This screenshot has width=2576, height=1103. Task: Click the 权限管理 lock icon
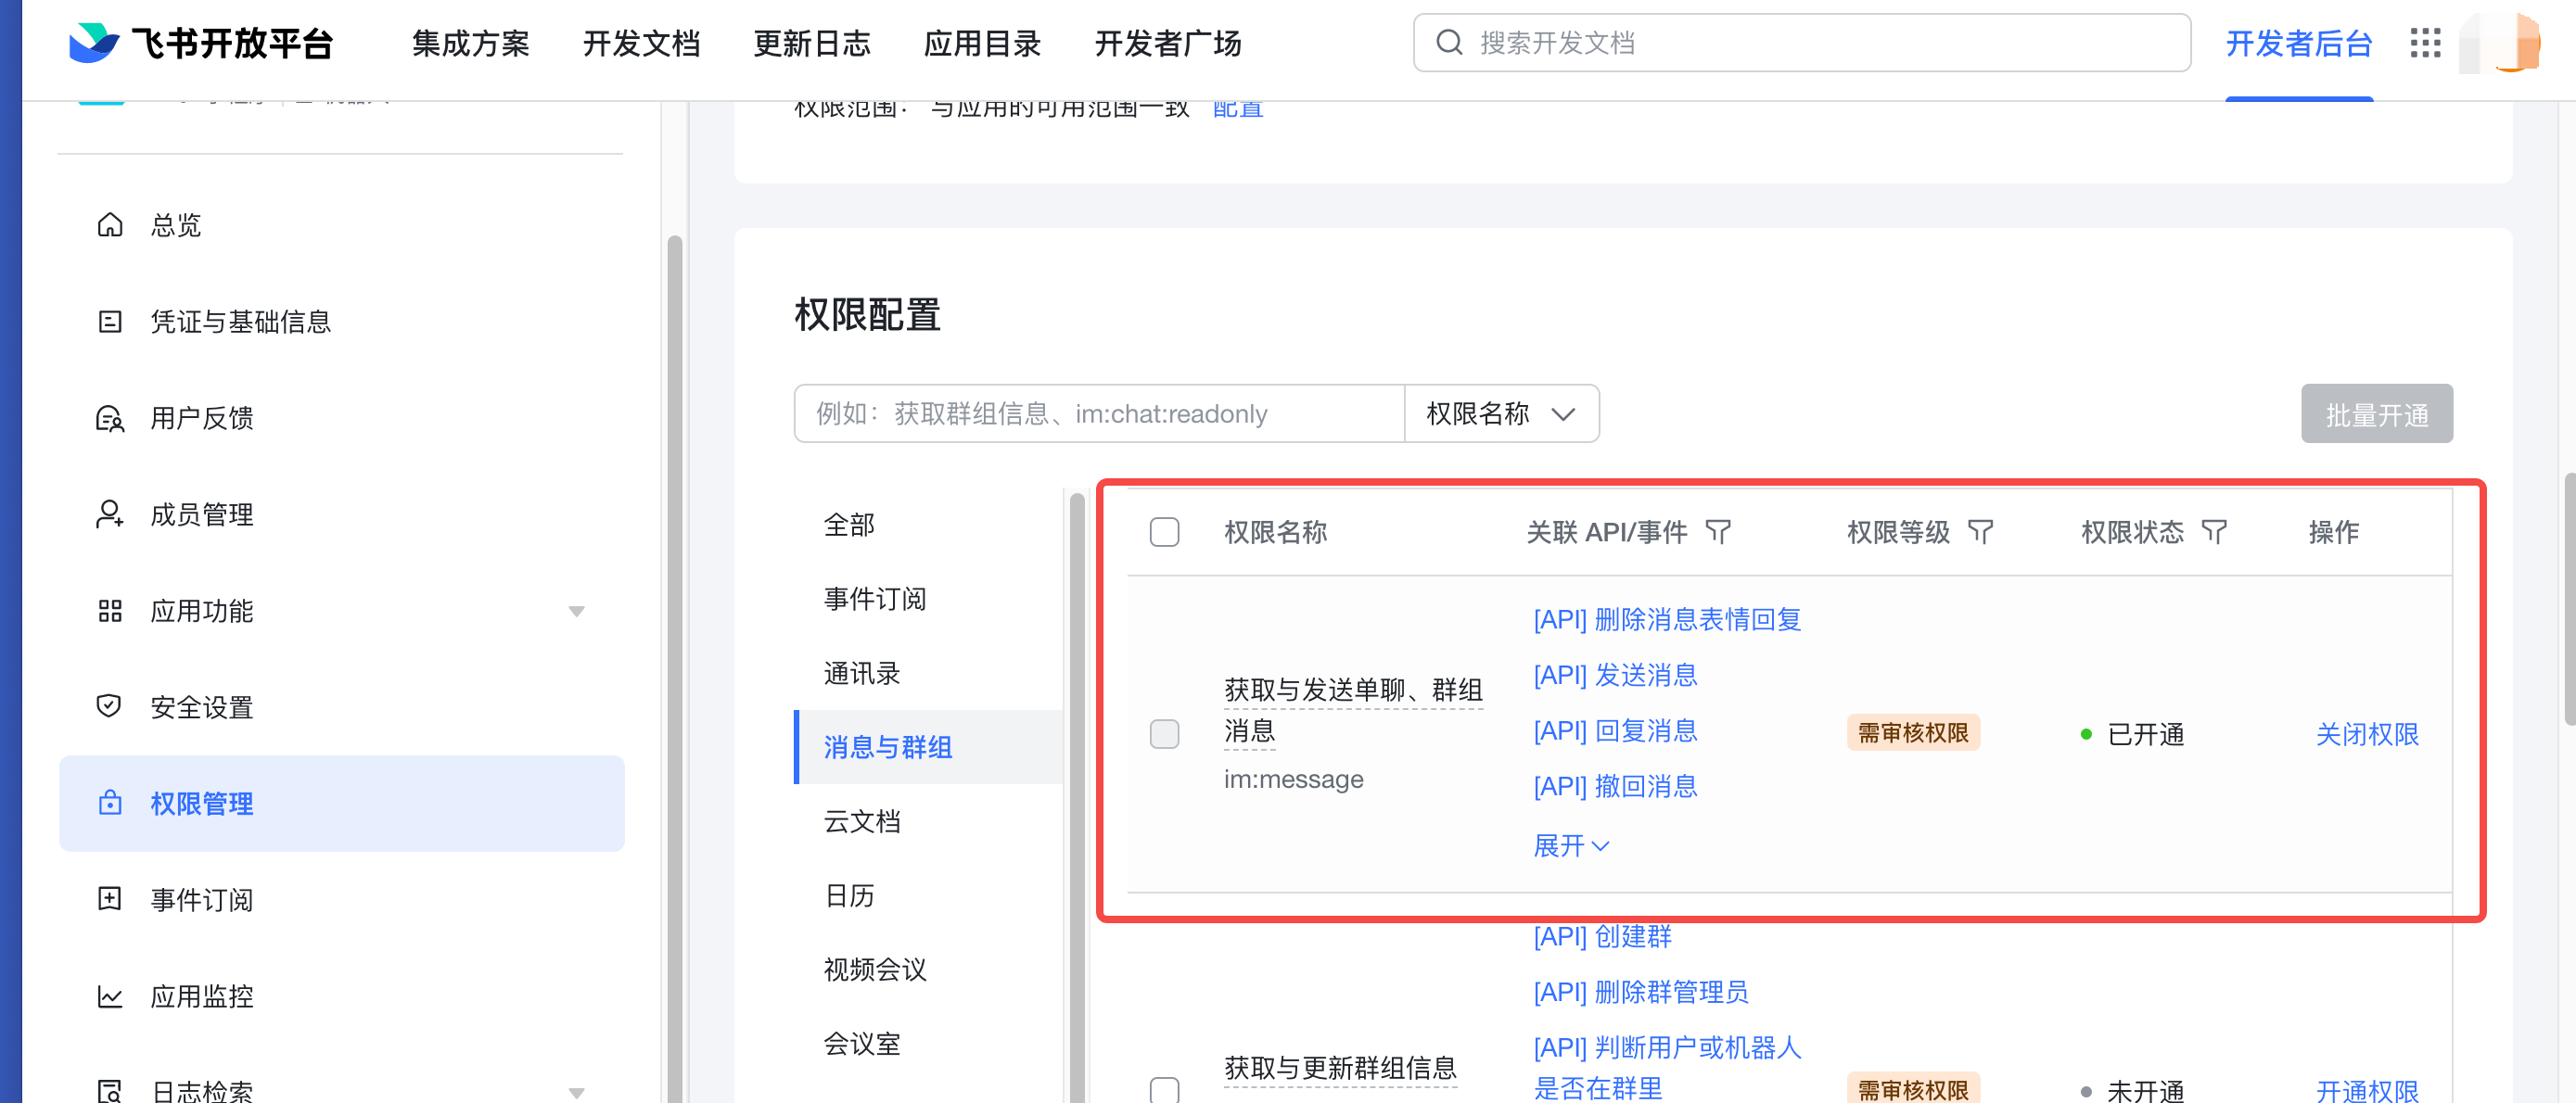pyautogui.click(x=110, y=803)
